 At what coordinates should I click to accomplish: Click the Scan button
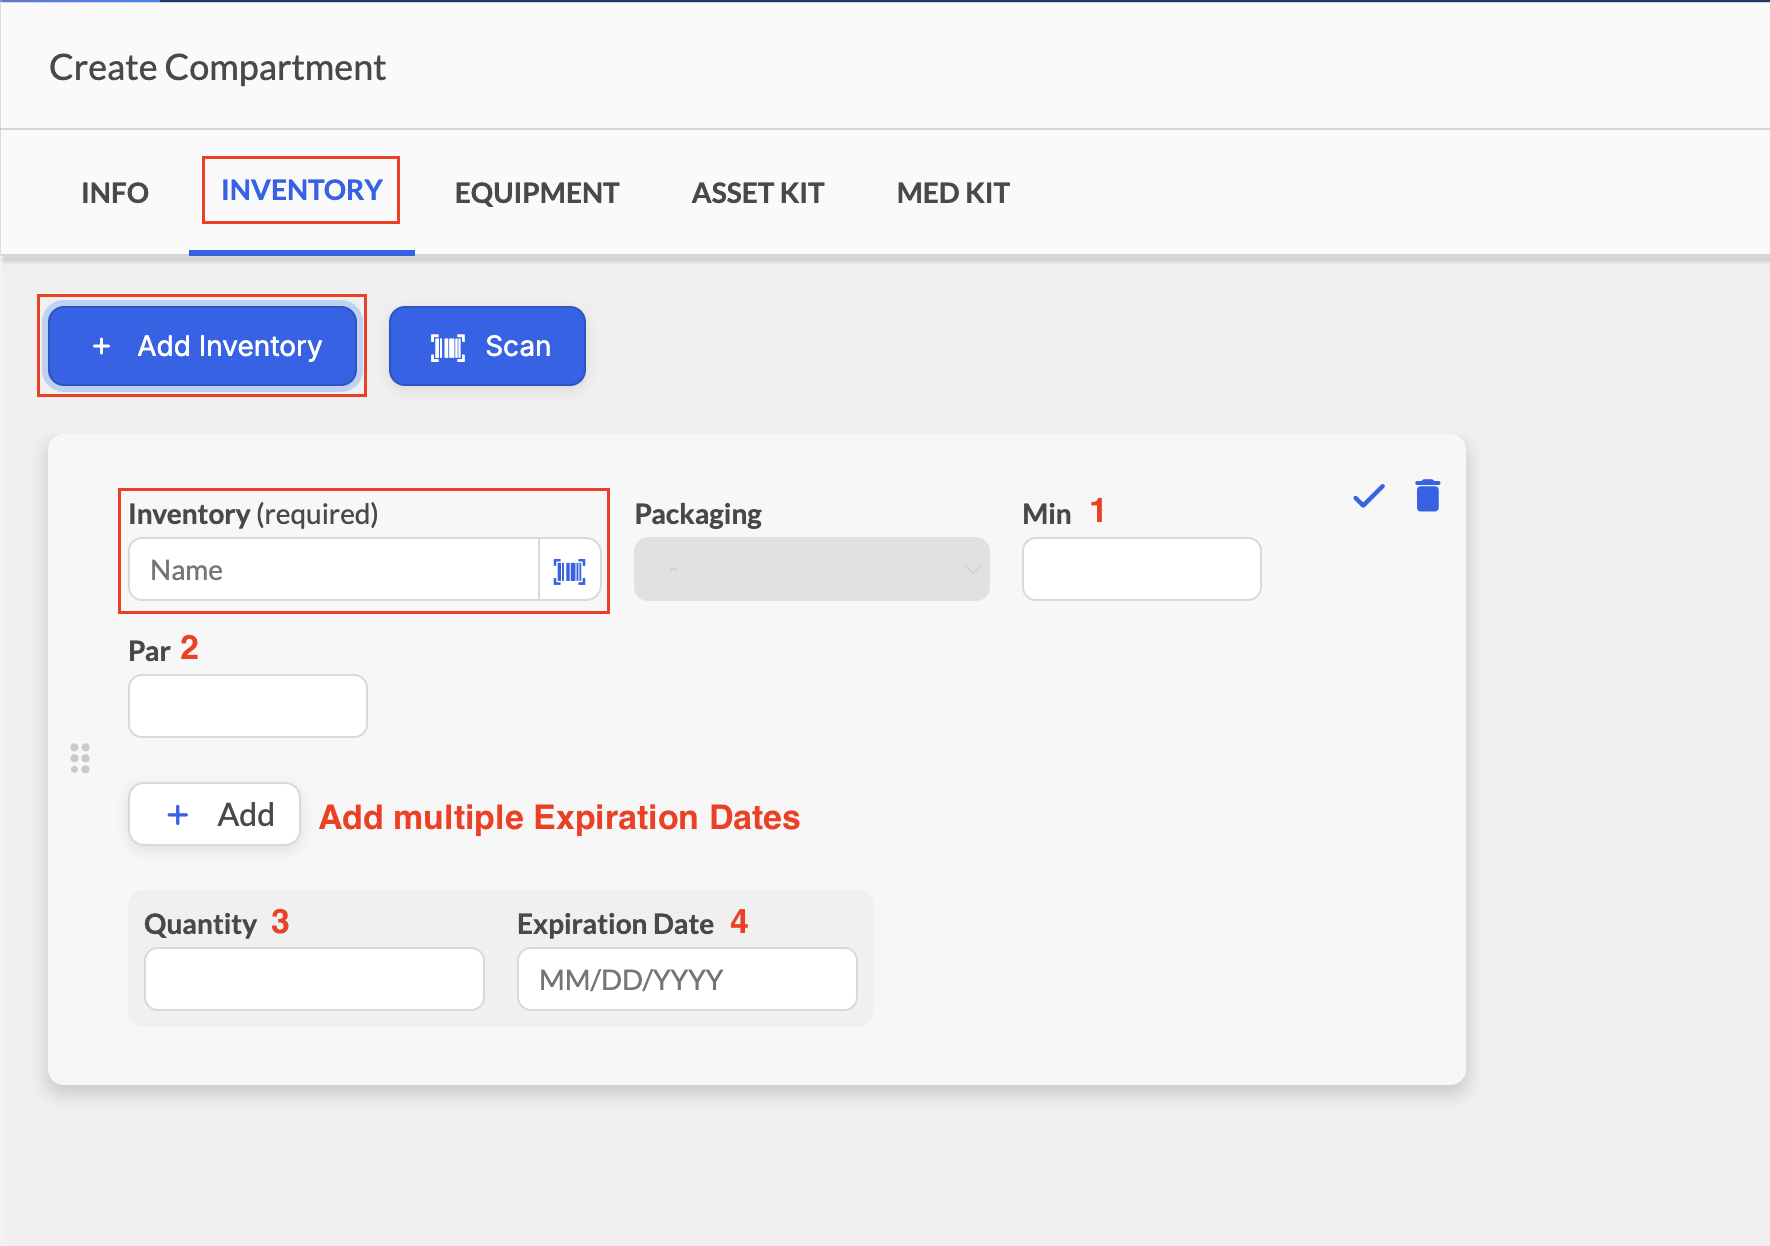(487, 346)
